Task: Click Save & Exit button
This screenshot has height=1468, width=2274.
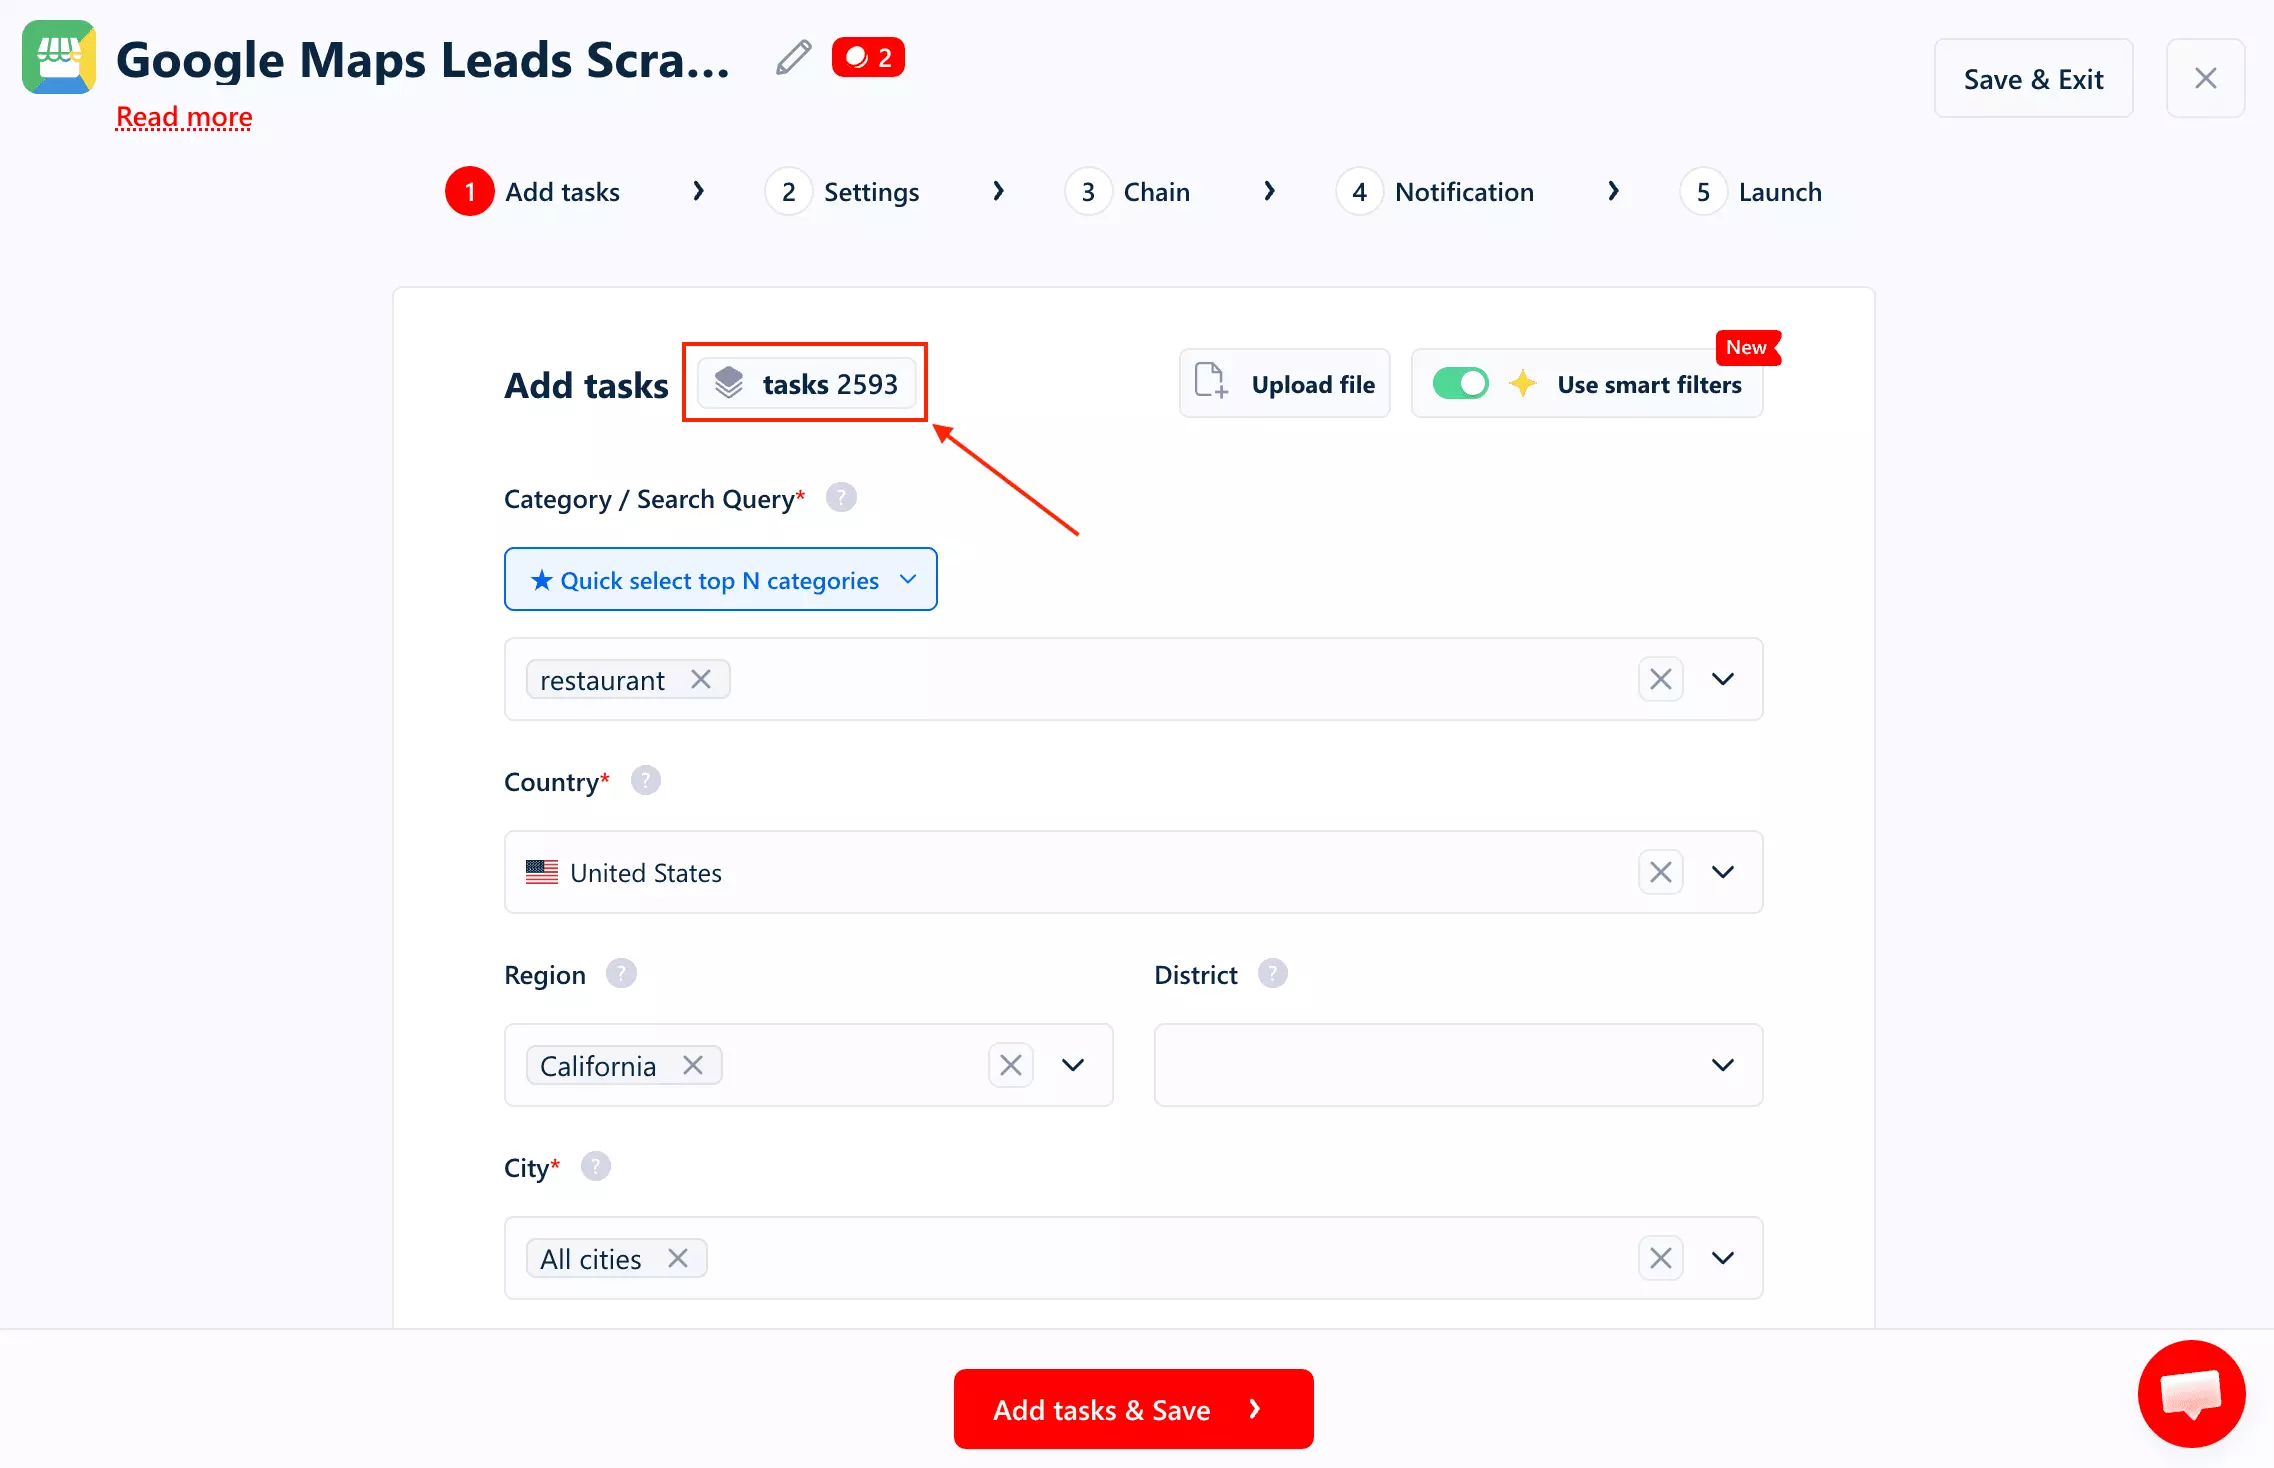Action: 2033,79
